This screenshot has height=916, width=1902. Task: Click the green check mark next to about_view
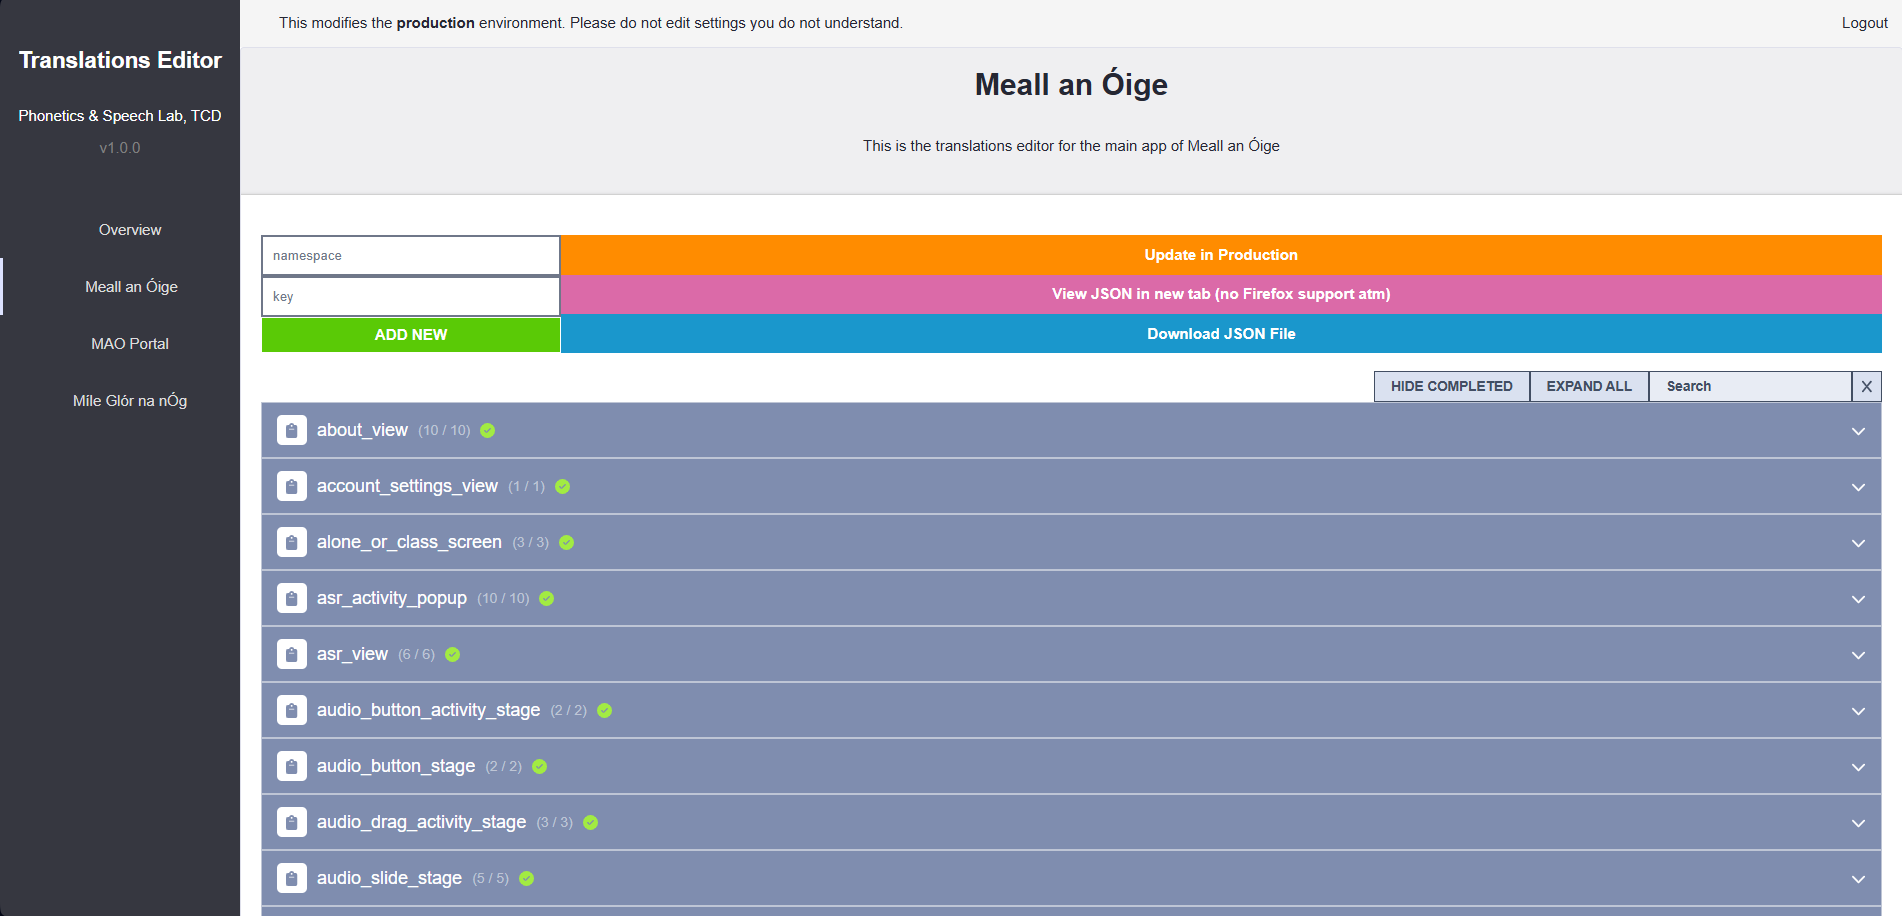click(488, 431)
